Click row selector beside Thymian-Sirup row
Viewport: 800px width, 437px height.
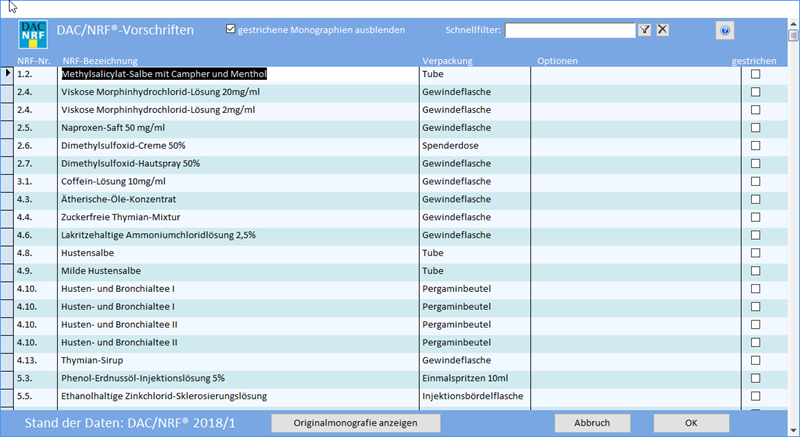tap(8, 360)
